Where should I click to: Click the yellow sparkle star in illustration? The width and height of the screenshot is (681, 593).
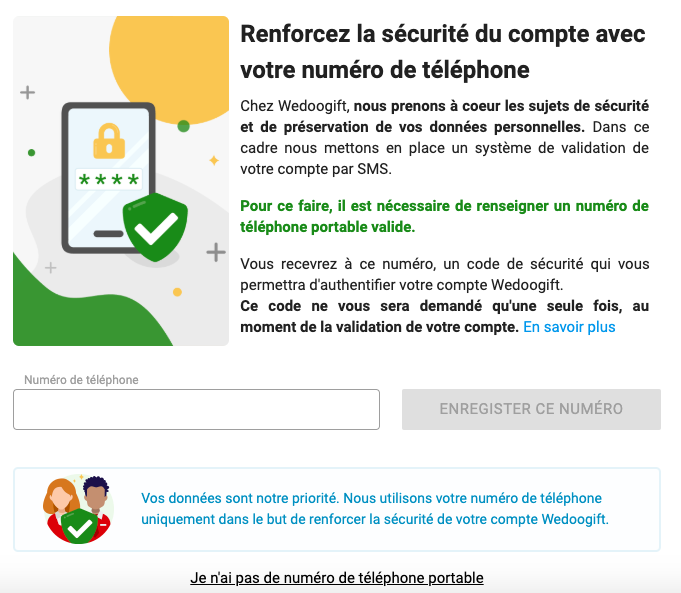click(214, 160)
